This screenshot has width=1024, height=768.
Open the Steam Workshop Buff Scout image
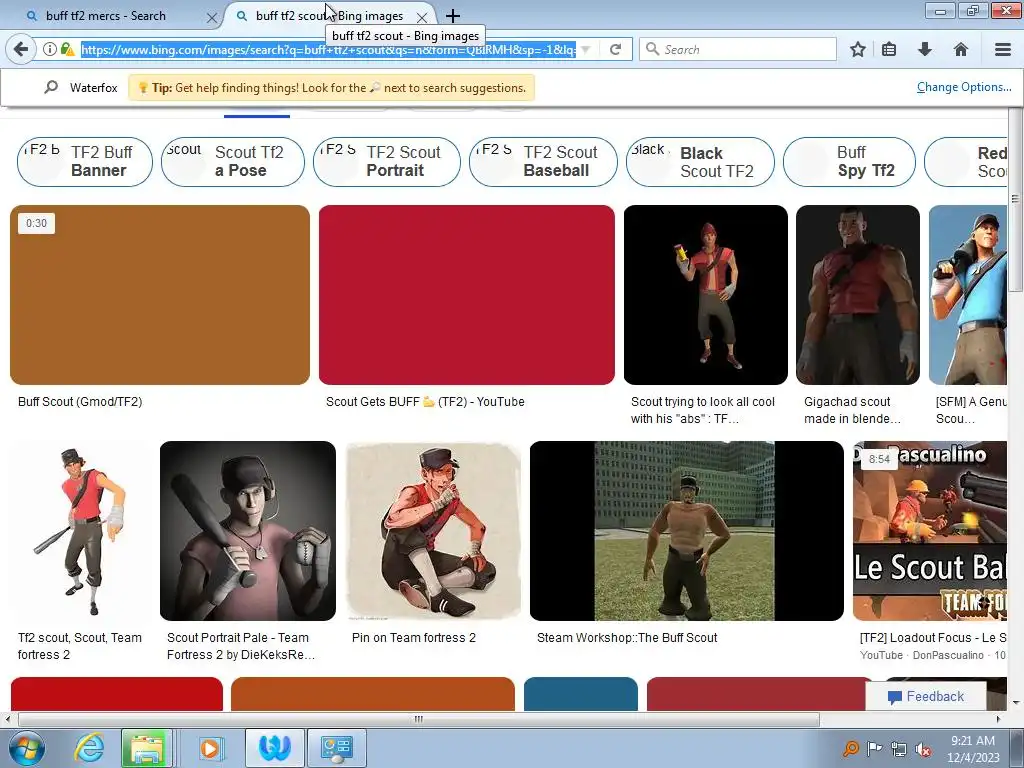[x=686, y=530]
